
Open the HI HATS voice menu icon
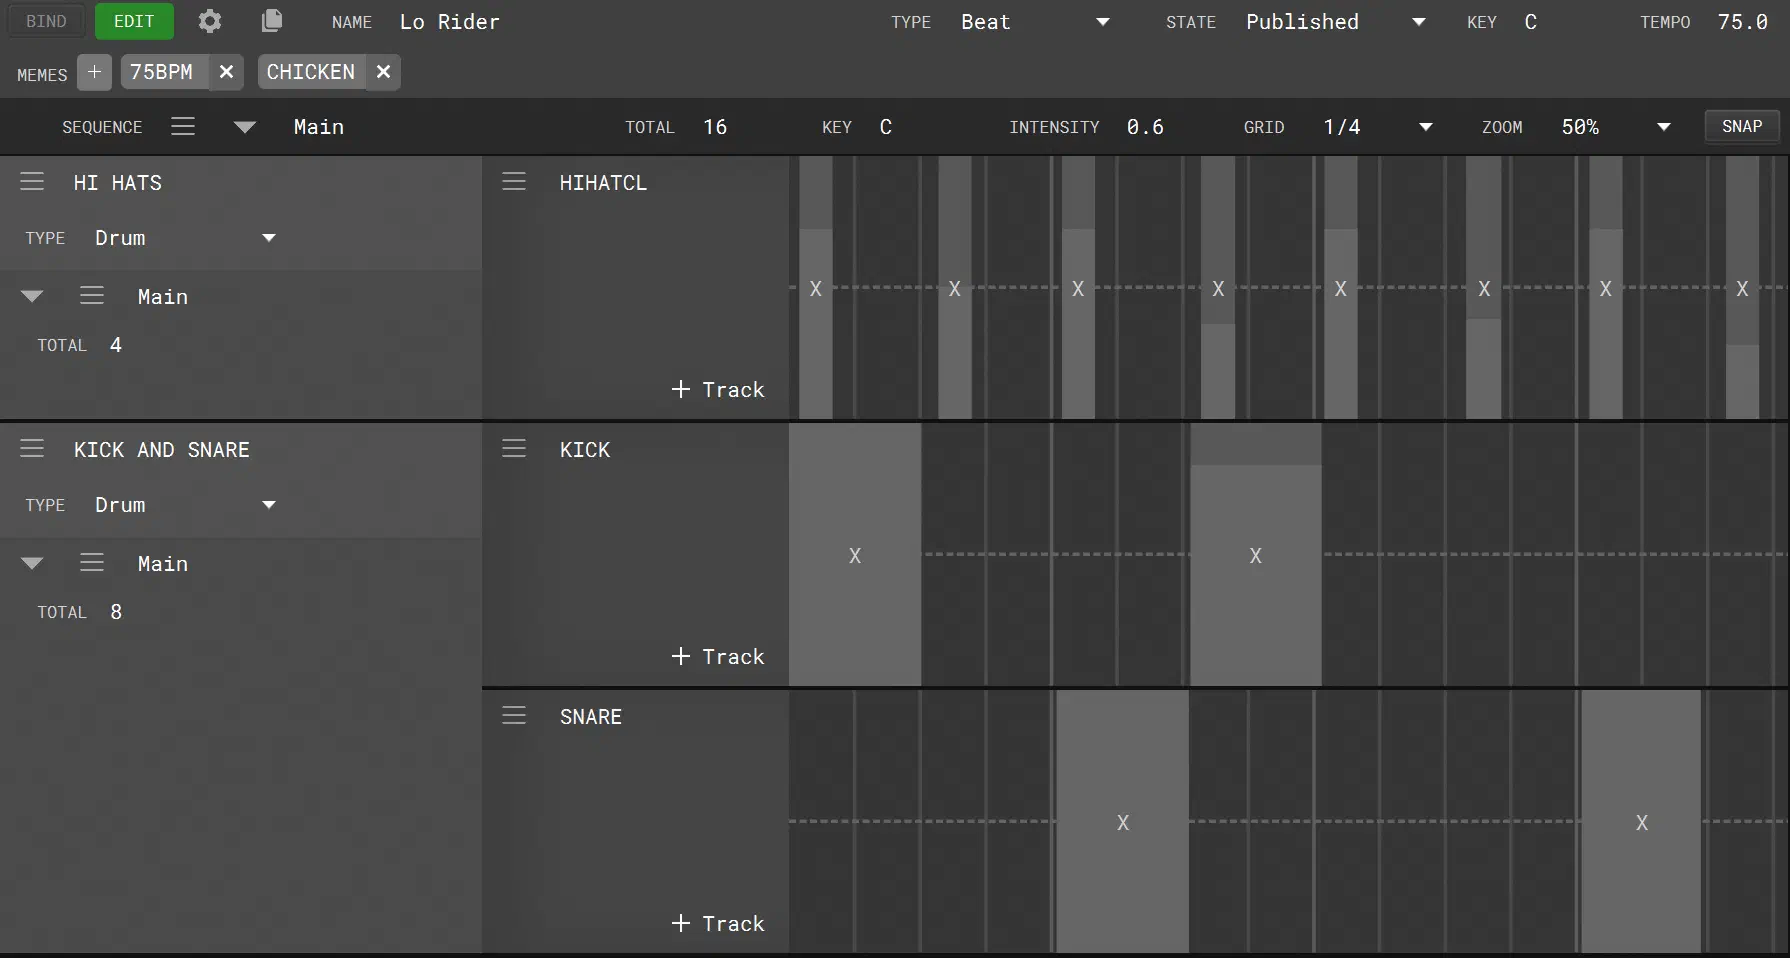(x=32, y=181)
